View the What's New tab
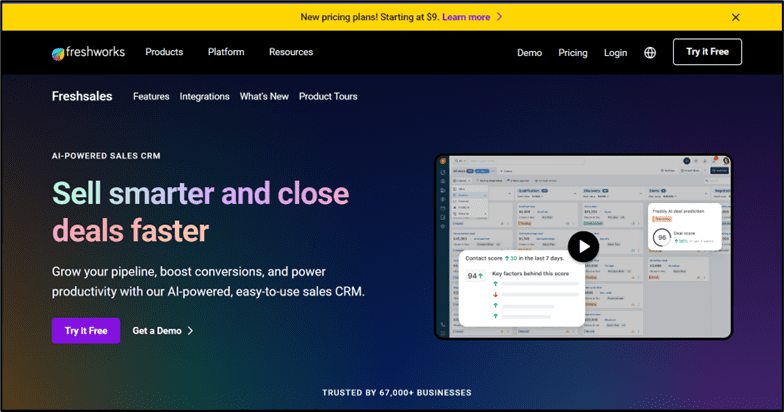The image size is (784, 412). [x=264, y=97]
